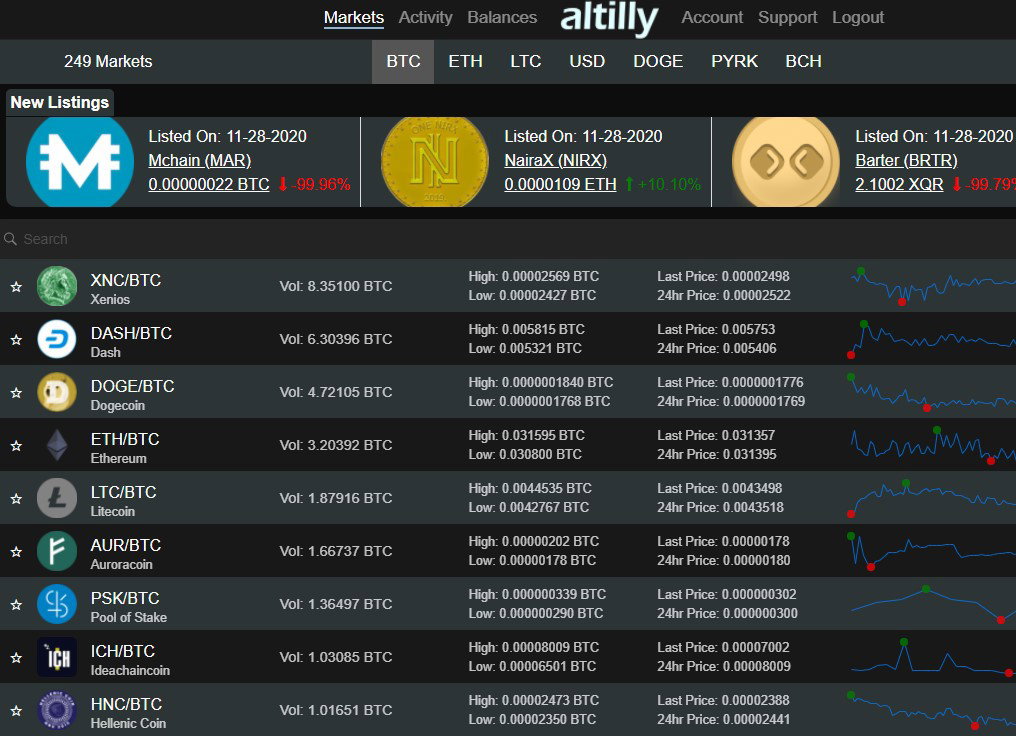The height and width of the screenshot is (736, 1016).
Task: Click the AUR/BTC pair name
Action: pos(126,546)
